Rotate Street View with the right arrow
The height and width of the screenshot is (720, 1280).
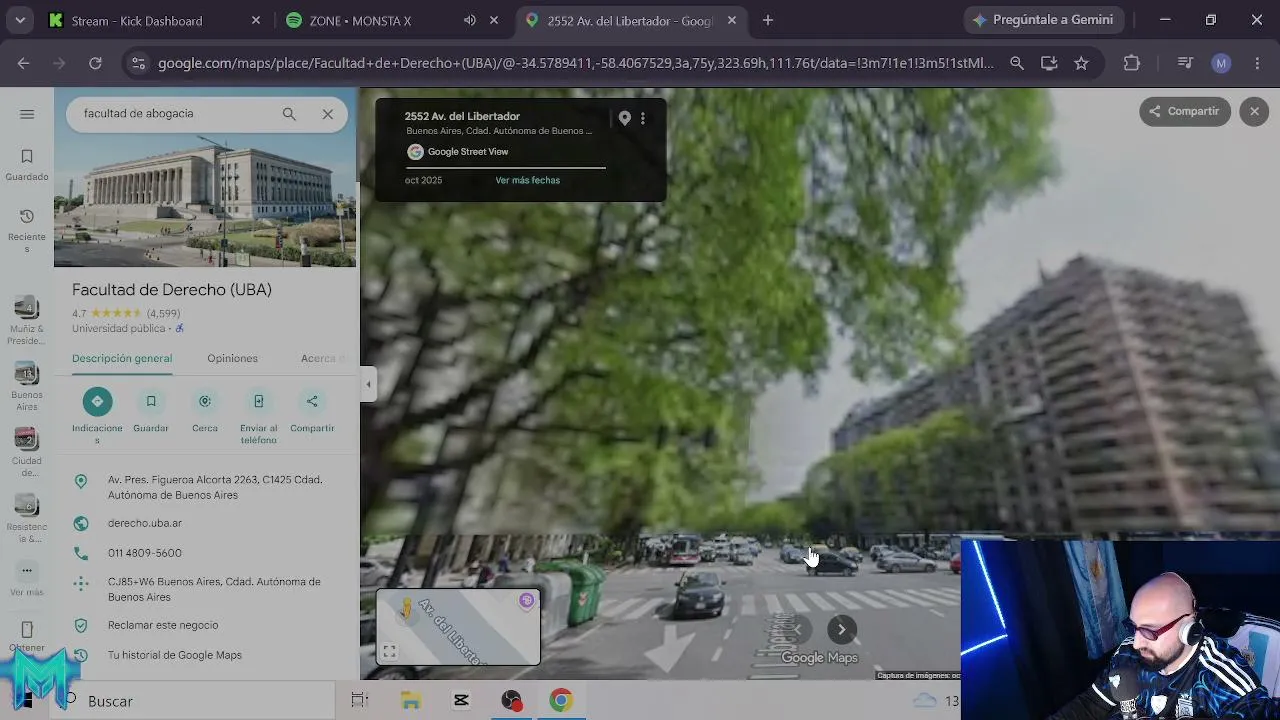pos(842,629)
